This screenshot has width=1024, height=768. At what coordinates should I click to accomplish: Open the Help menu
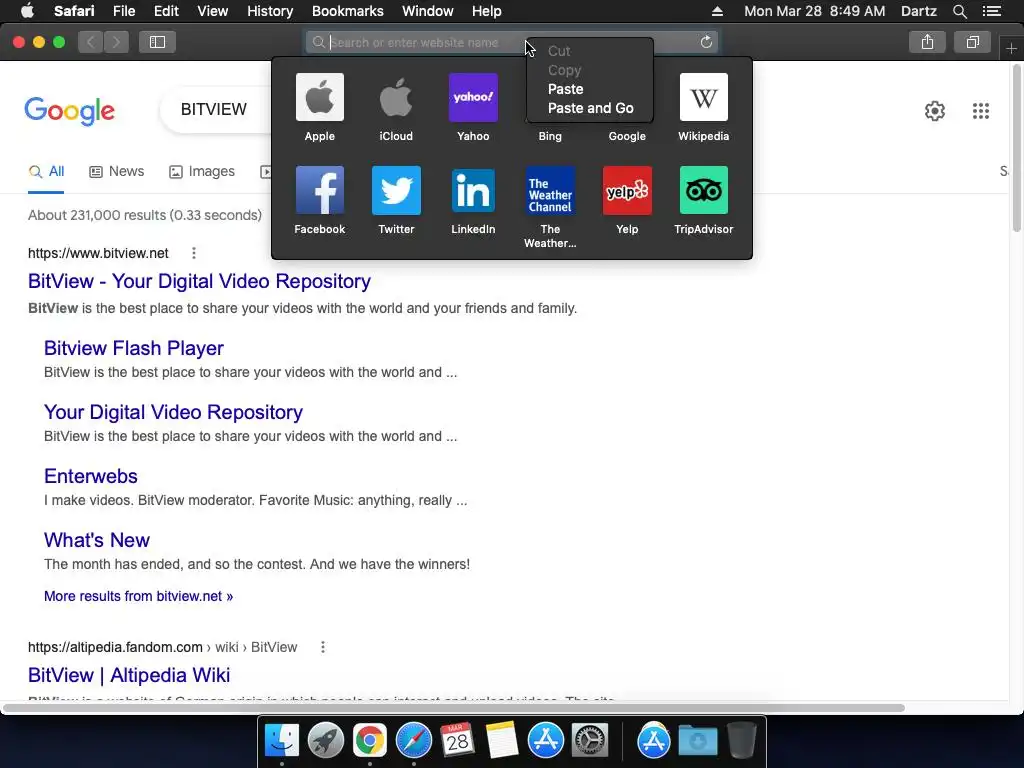[x=487, y=11]
